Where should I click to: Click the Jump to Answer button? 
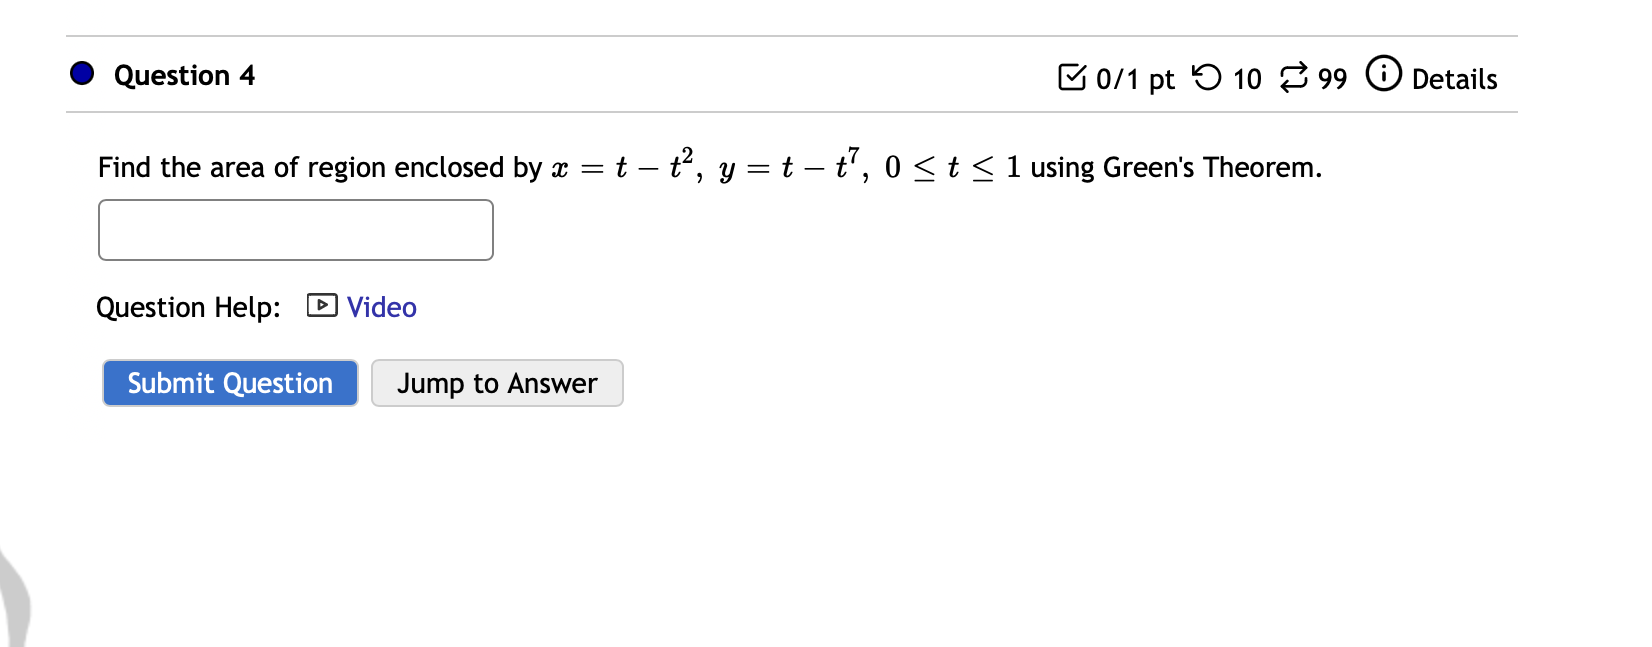coord(497,383)
